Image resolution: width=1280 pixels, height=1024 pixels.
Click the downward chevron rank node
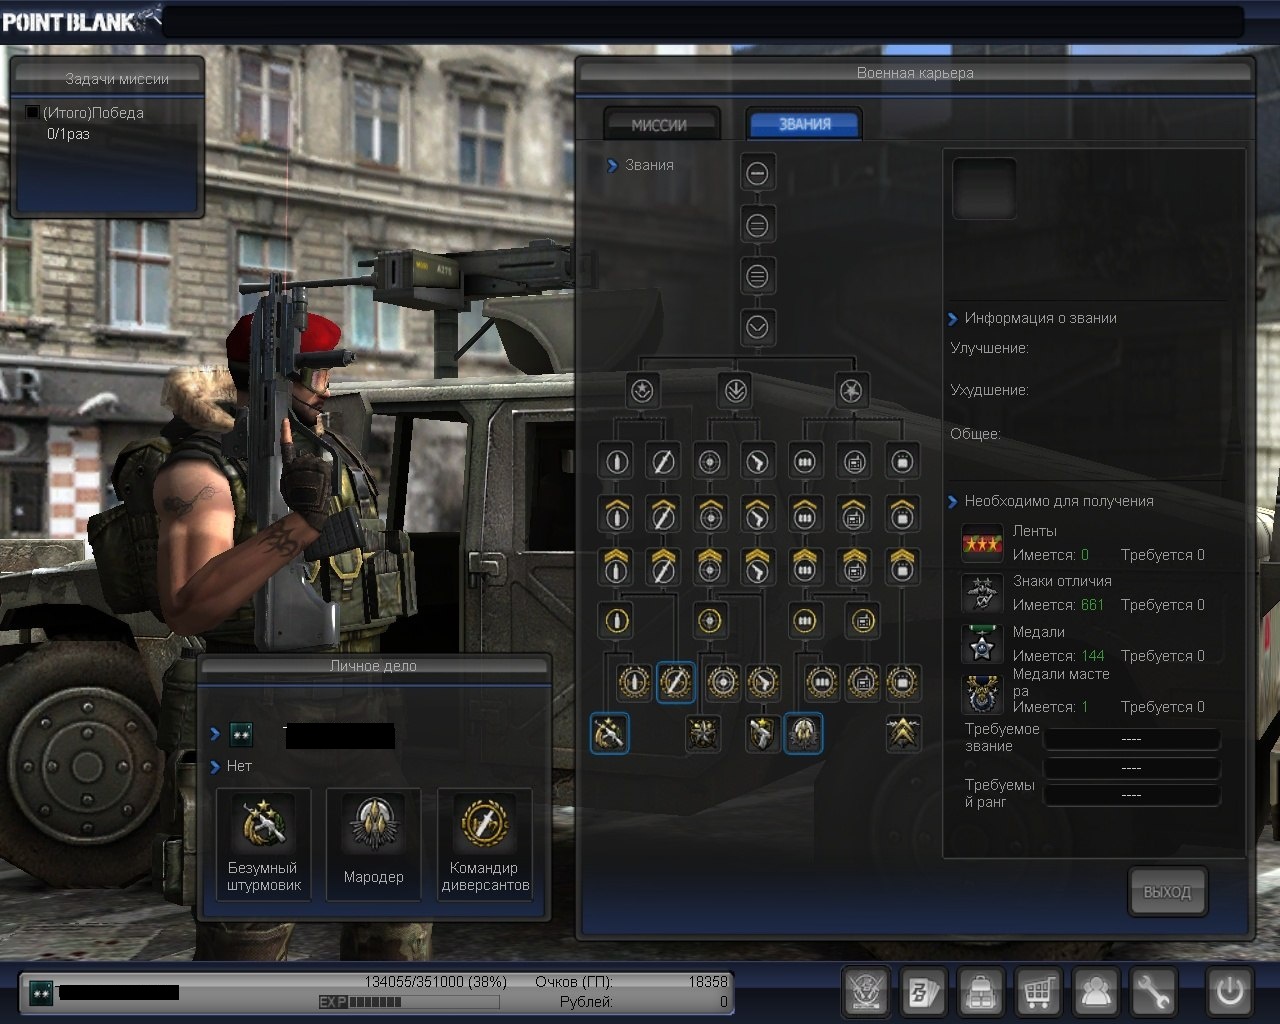[x=757, y=327]
